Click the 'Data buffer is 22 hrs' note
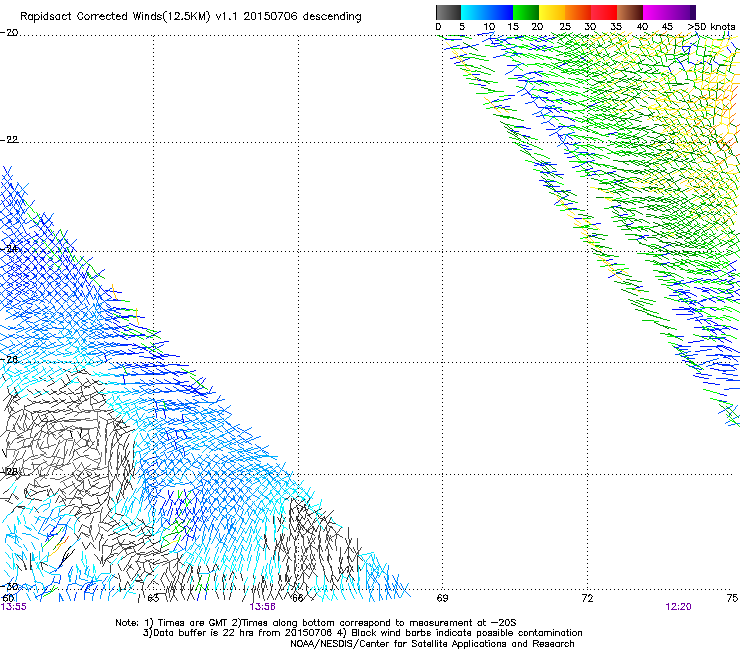Screen dimensions: 740x650 pyautogui.click(x=362, y=633)
